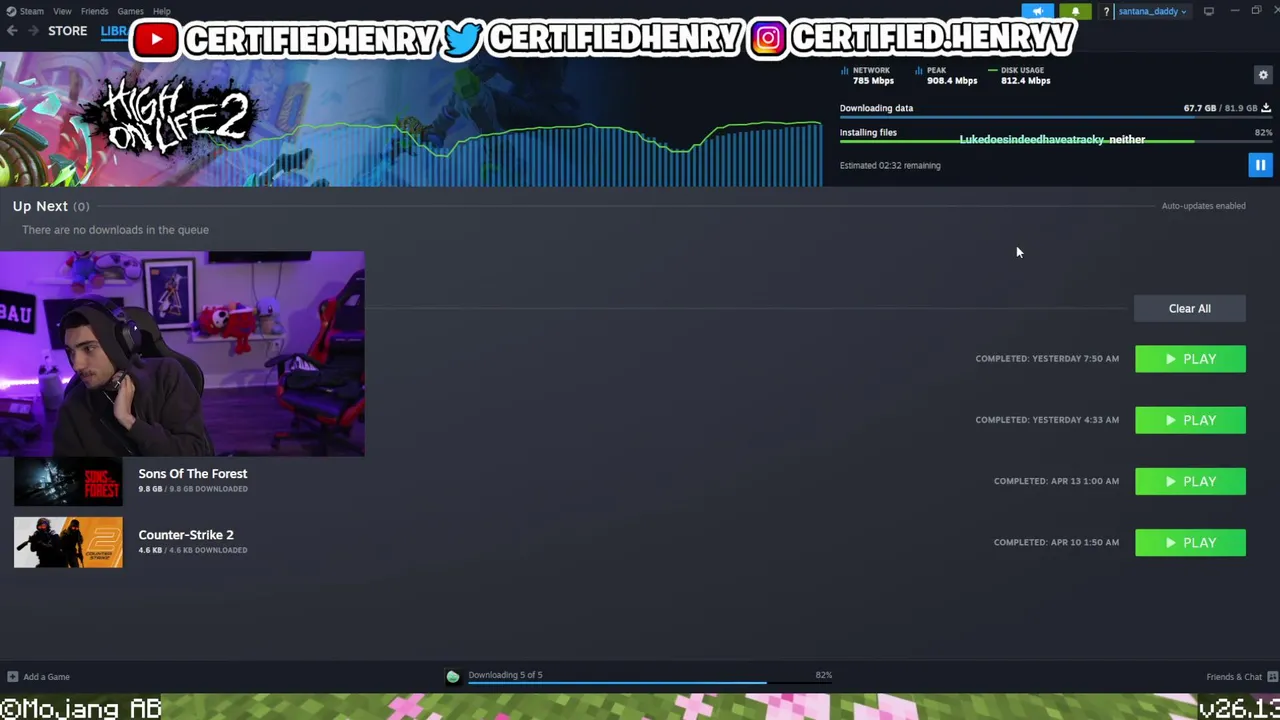Click the green download status icon in footer
The height and width of the screenshot is (720, 1280).
point(453,677)
